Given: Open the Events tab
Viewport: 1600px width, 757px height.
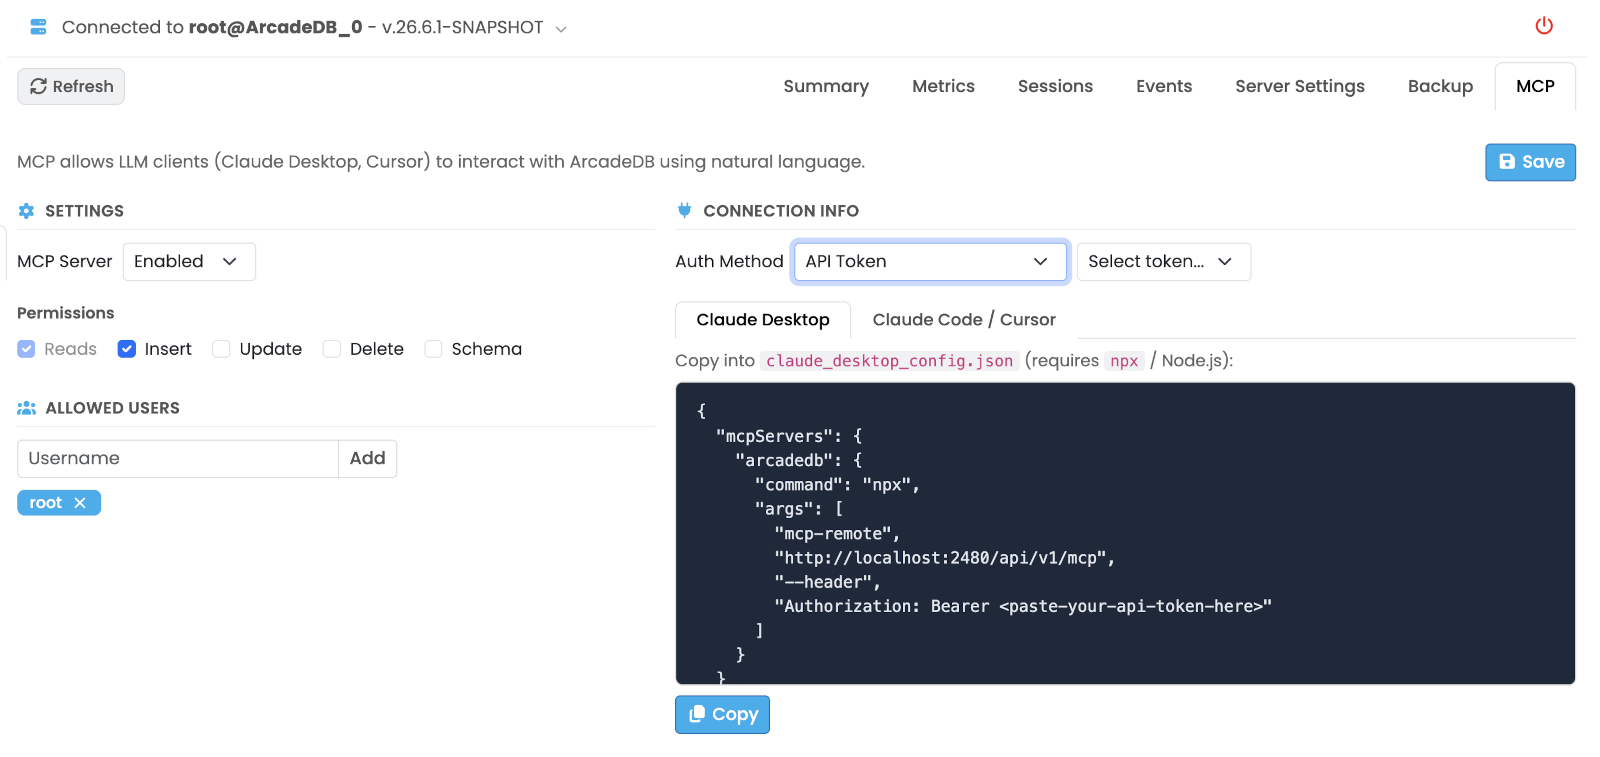Looking at the screenshot, I should 1164,86.
